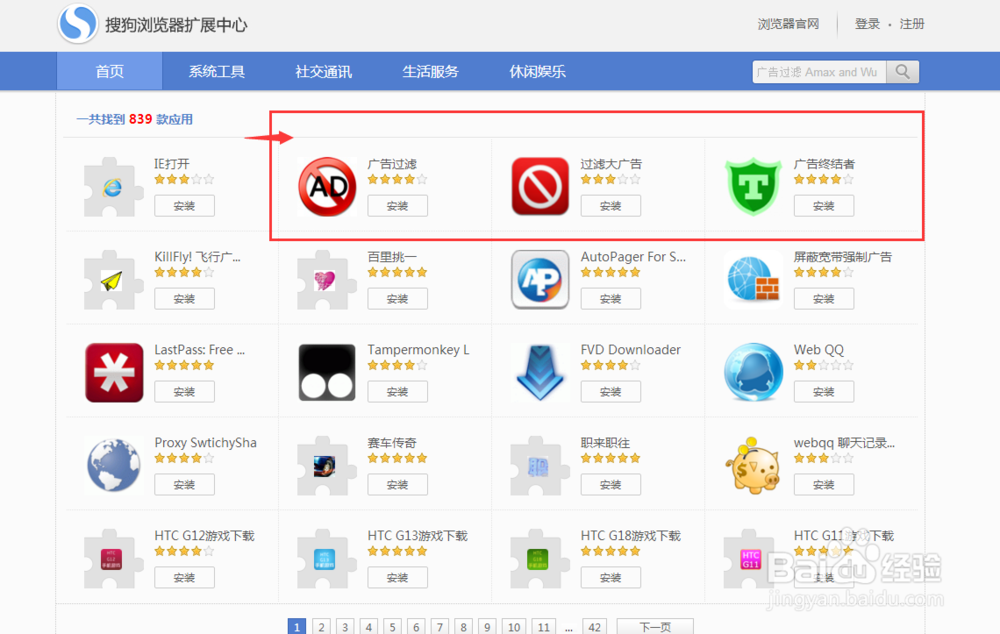Install the 广告终结者 extension
The width and height of the screenshot is (1000, 634).
point(823,206)
